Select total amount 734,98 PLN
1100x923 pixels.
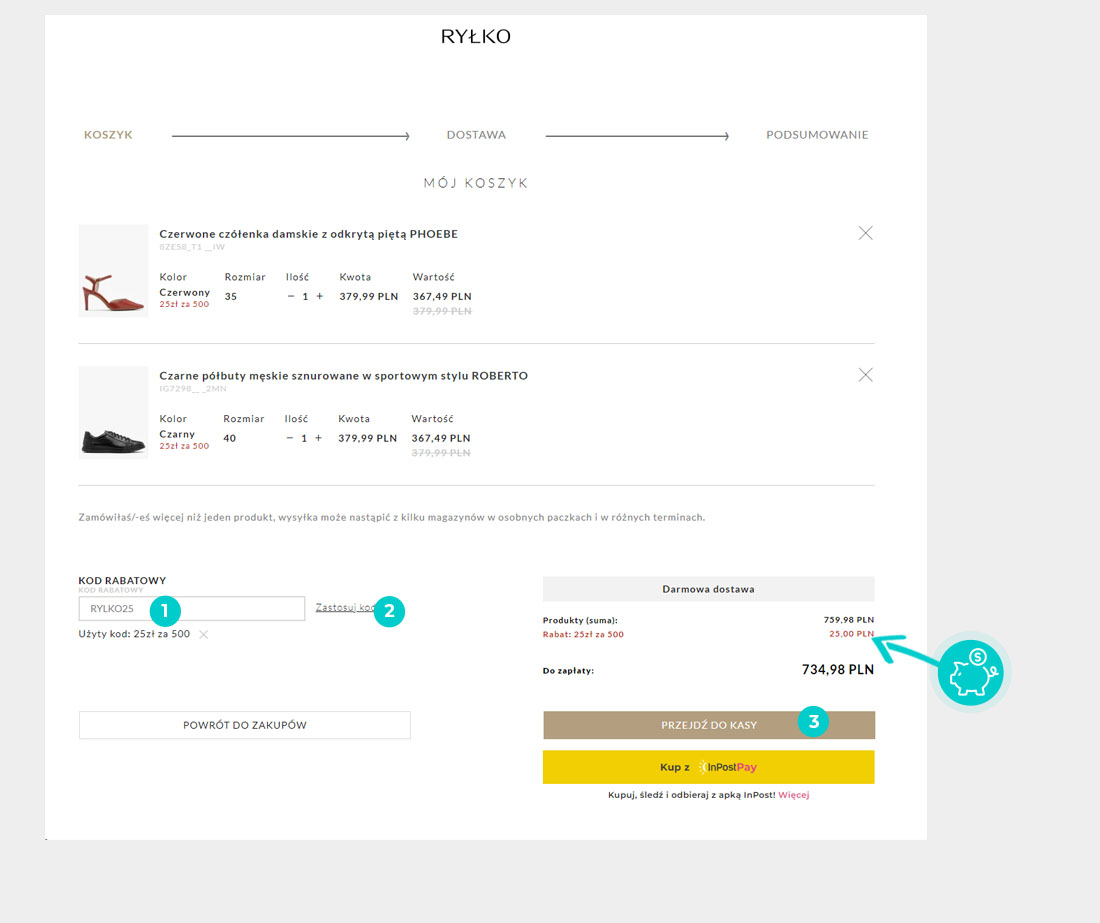click(838, 670)
